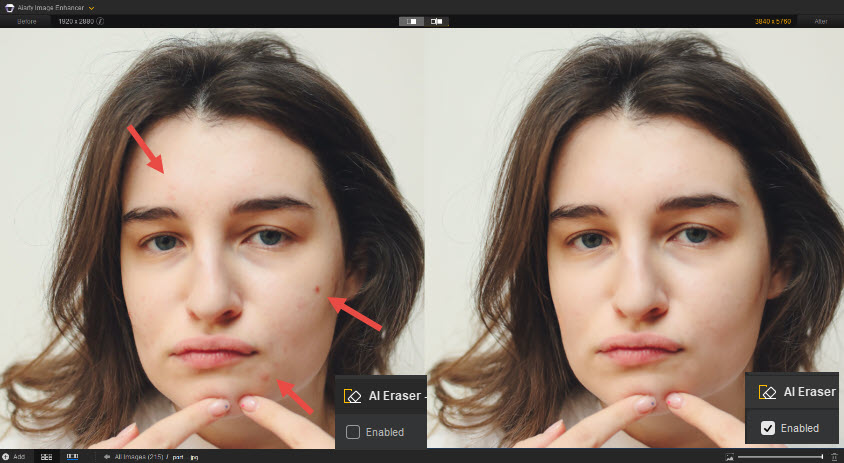Open the Alarty Image Enhancer app menu dropdown
Viewport: 844px width, 463px height.
[91, 8]
